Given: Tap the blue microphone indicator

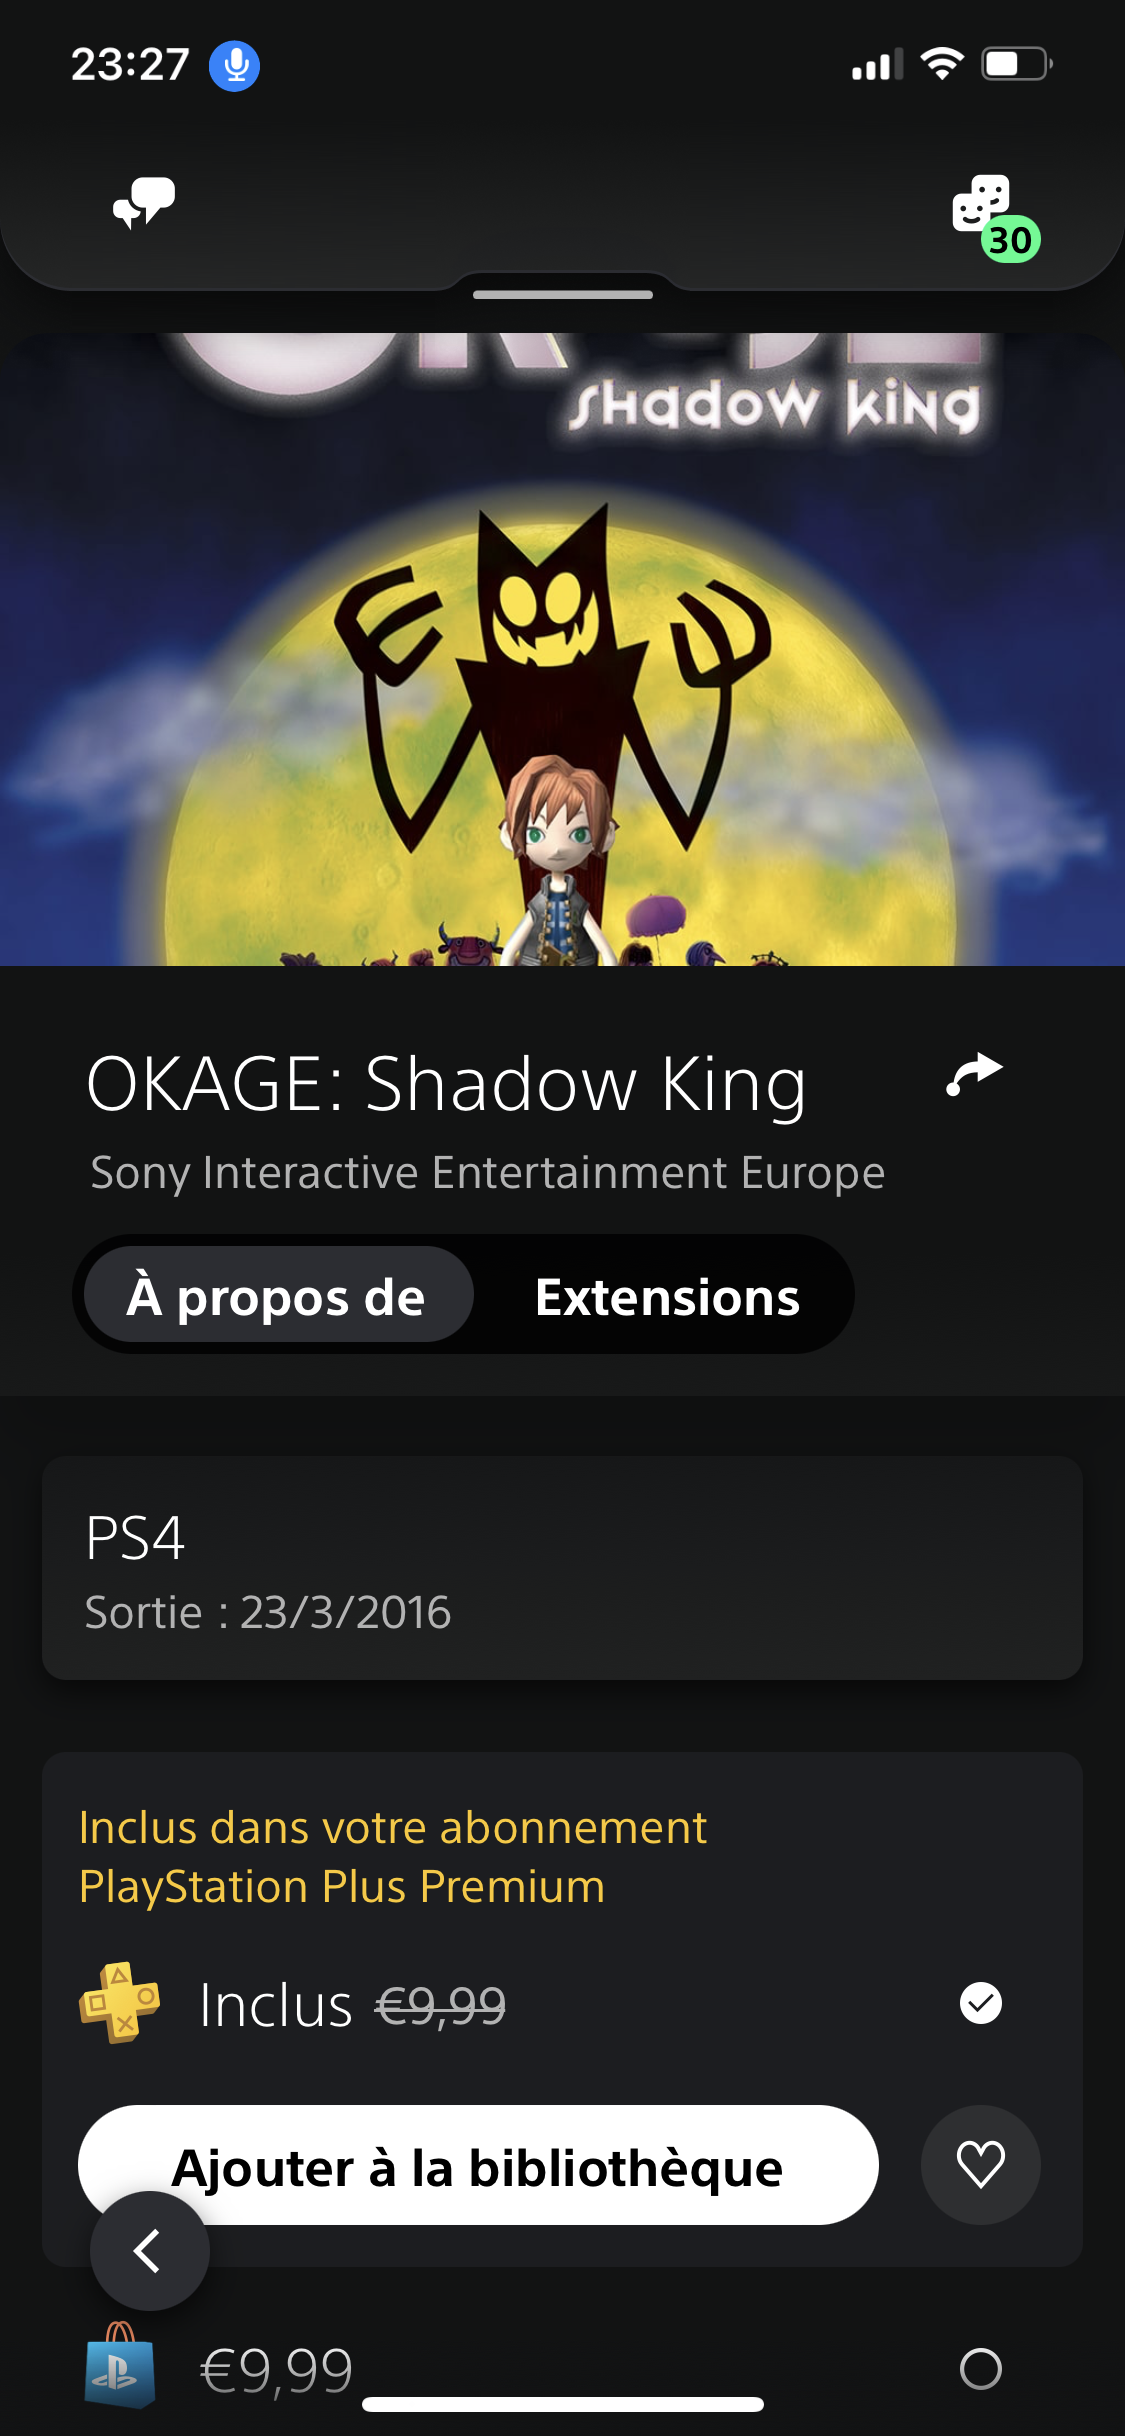Looking at the screenshot, I should point(235,66).
